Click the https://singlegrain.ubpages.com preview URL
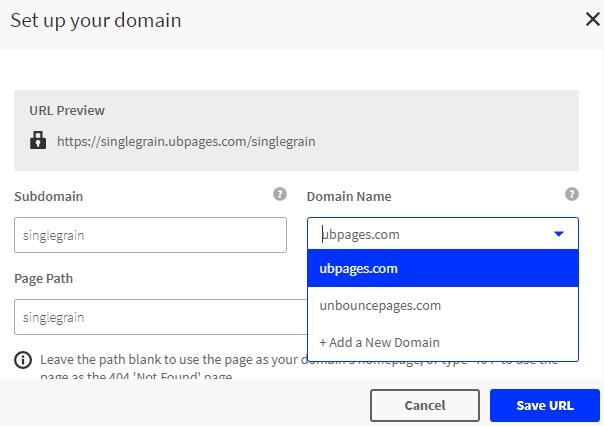This screenshot has height=426, width=604. (x=186, y=142)
